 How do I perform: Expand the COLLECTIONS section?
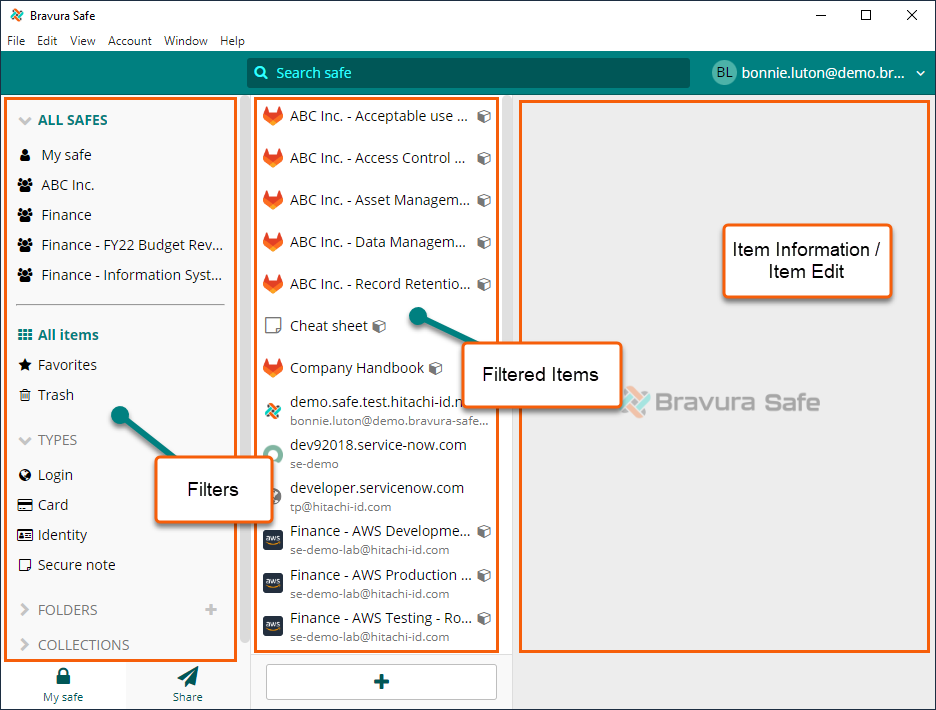click(x=24, y=645)
